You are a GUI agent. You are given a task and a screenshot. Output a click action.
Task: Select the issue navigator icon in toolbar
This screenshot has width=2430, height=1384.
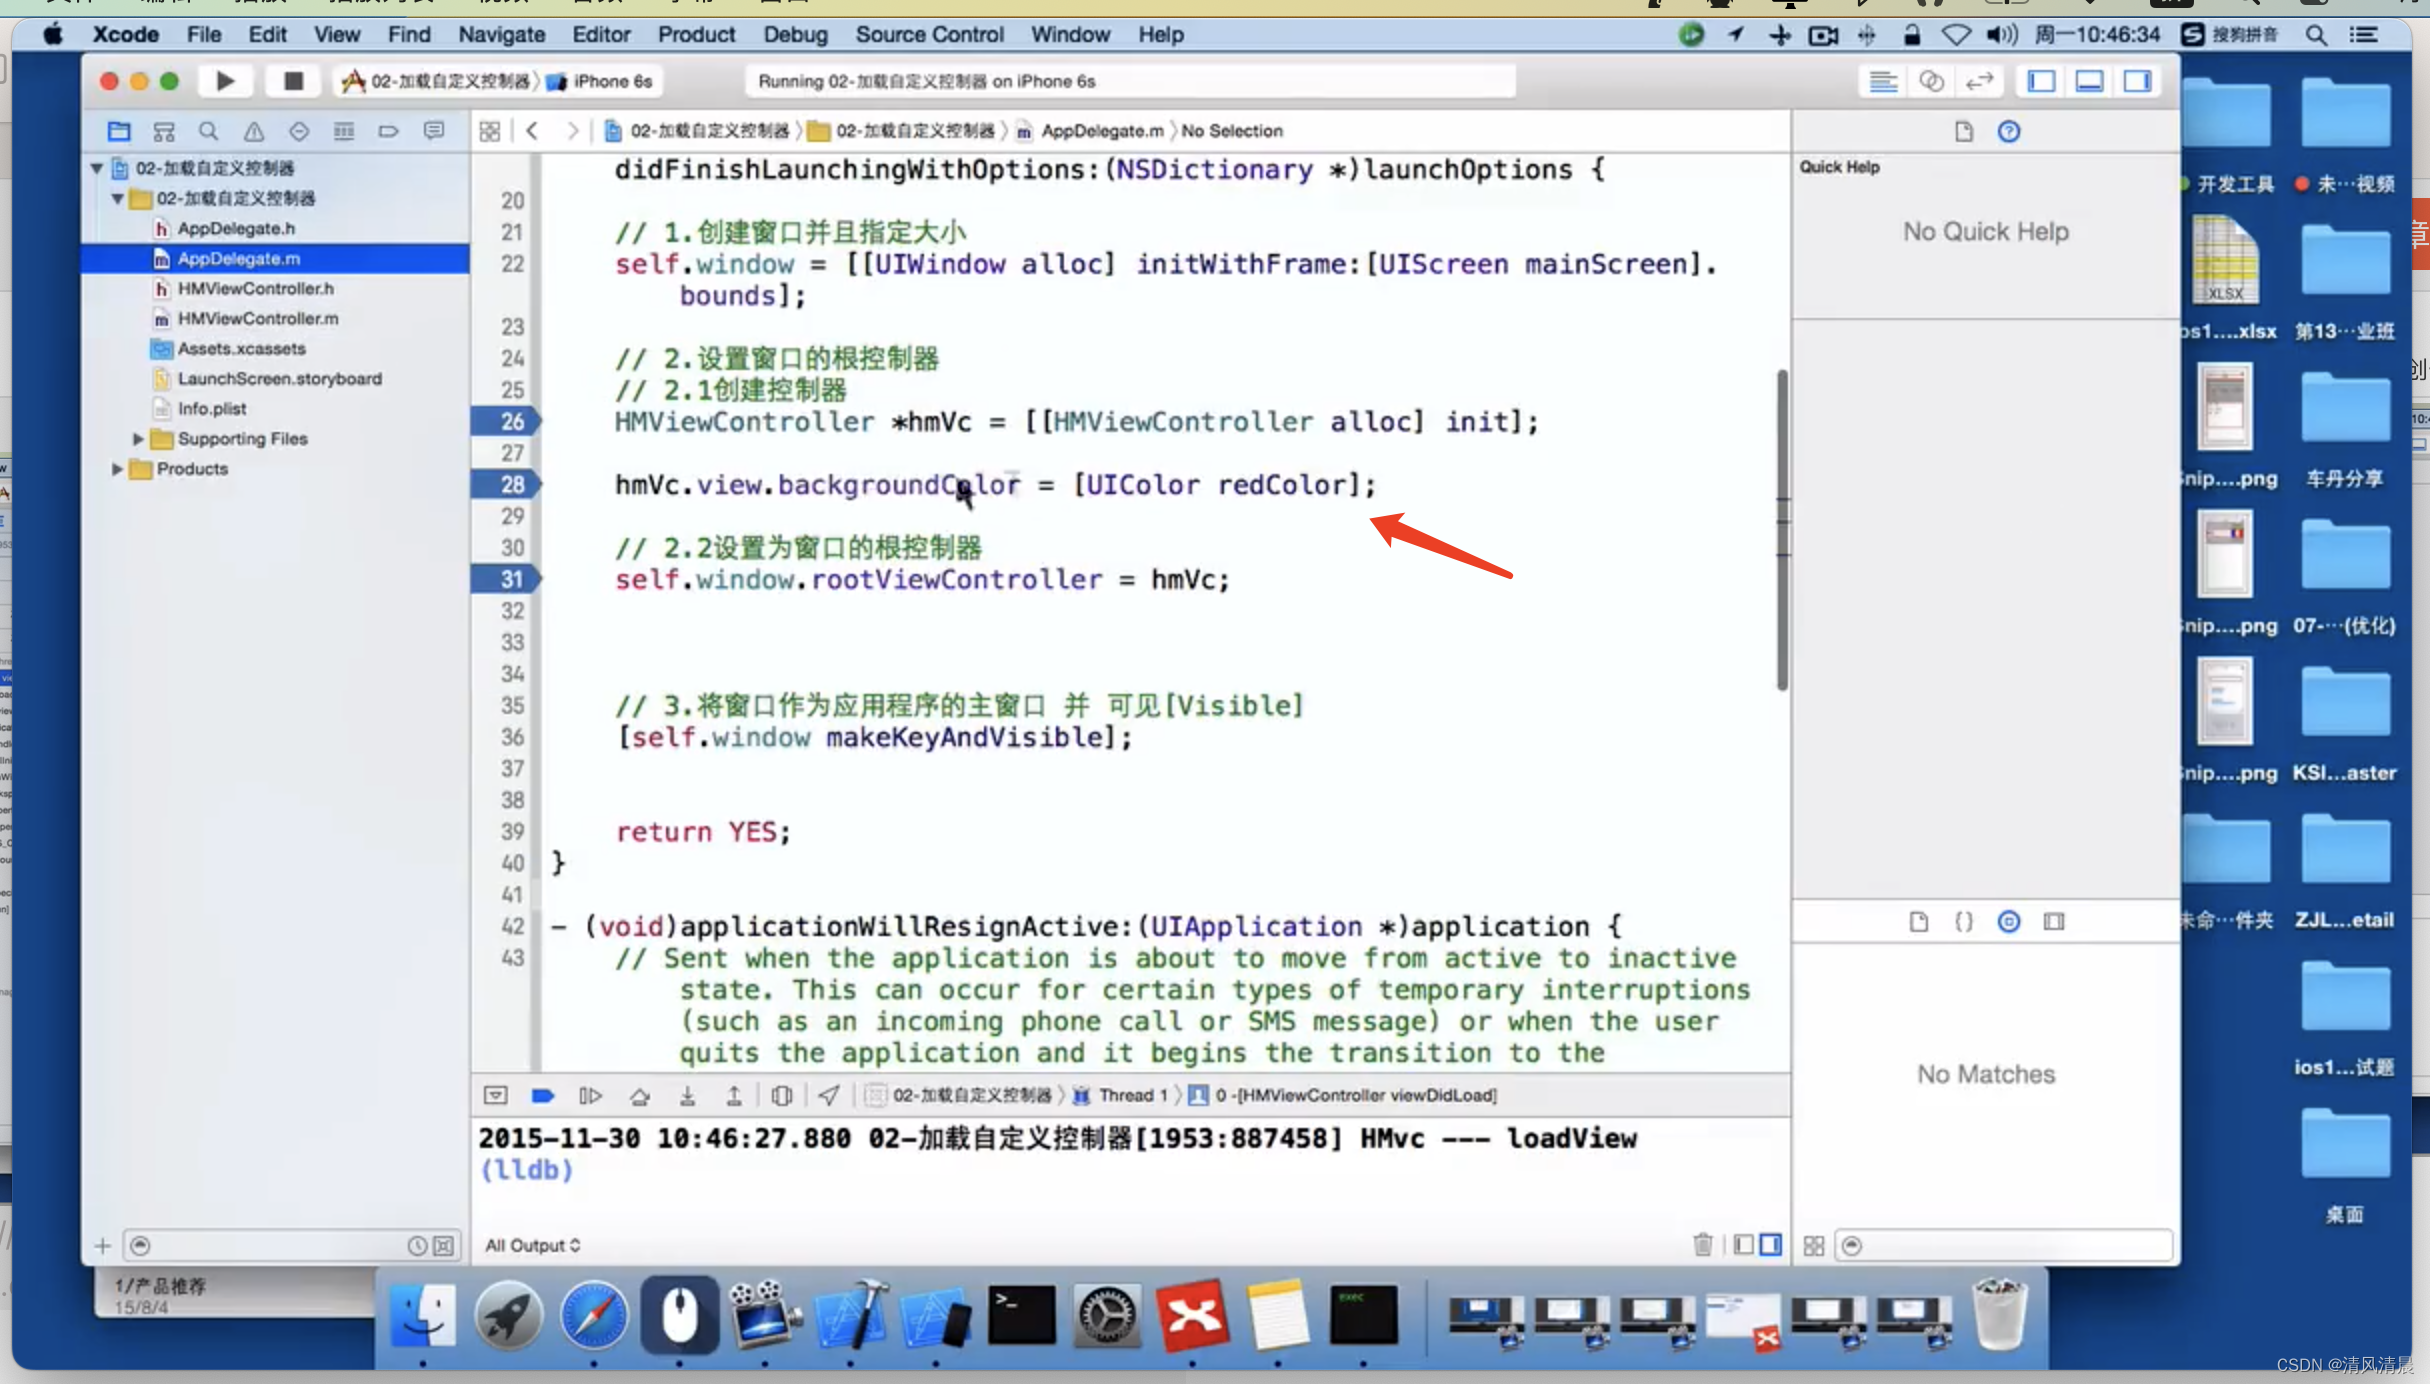point(254,130)
